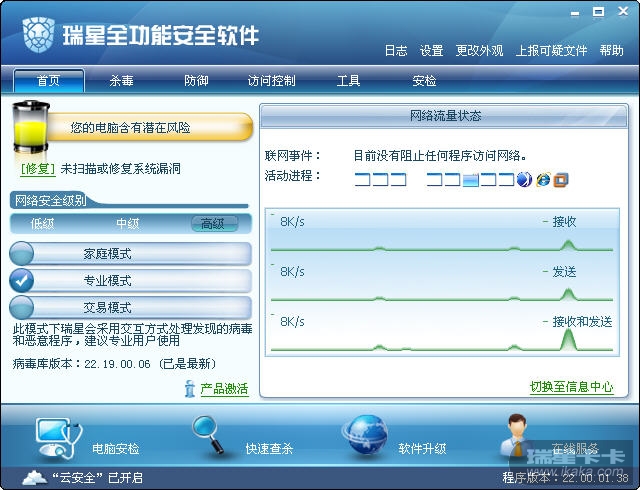The image size is (640, 490).
Task: Minimize the Rising security window
Action: [x=575, y=13]
